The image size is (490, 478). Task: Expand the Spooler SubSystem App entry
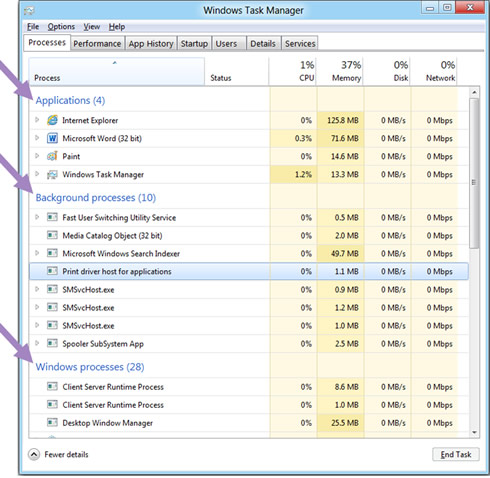coord(37,343)
